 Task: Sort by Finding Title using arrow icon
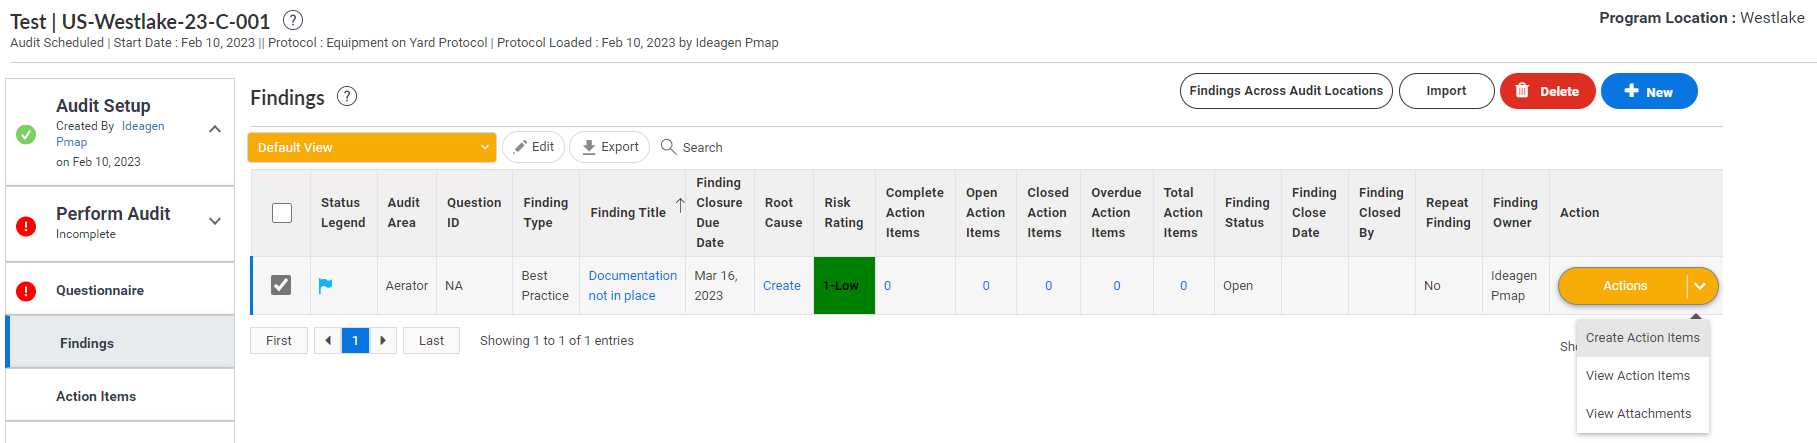tap(680, 206)
